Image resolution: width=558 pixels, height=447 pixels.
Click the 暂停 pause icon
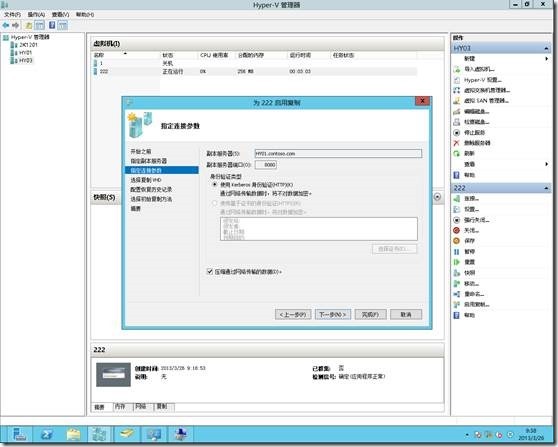pos(457,252)
